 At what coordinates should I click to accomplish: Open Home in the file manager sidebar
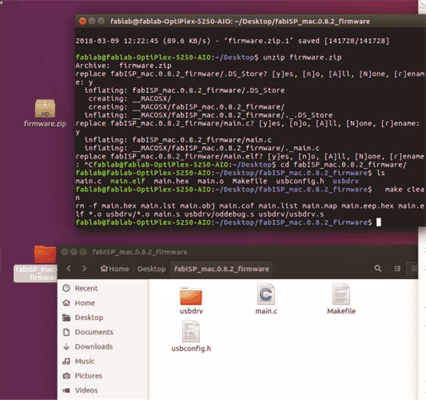coord(79,303)
